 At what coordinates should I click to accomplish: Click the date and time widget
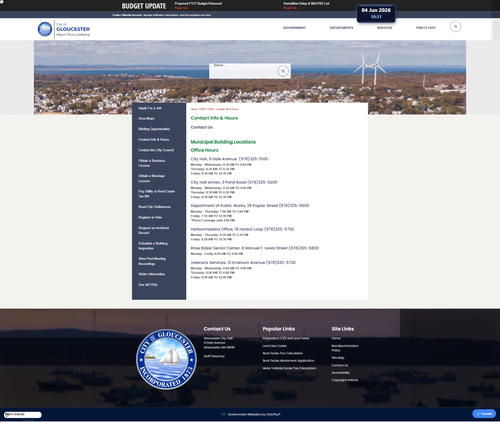tap(376, 13)
